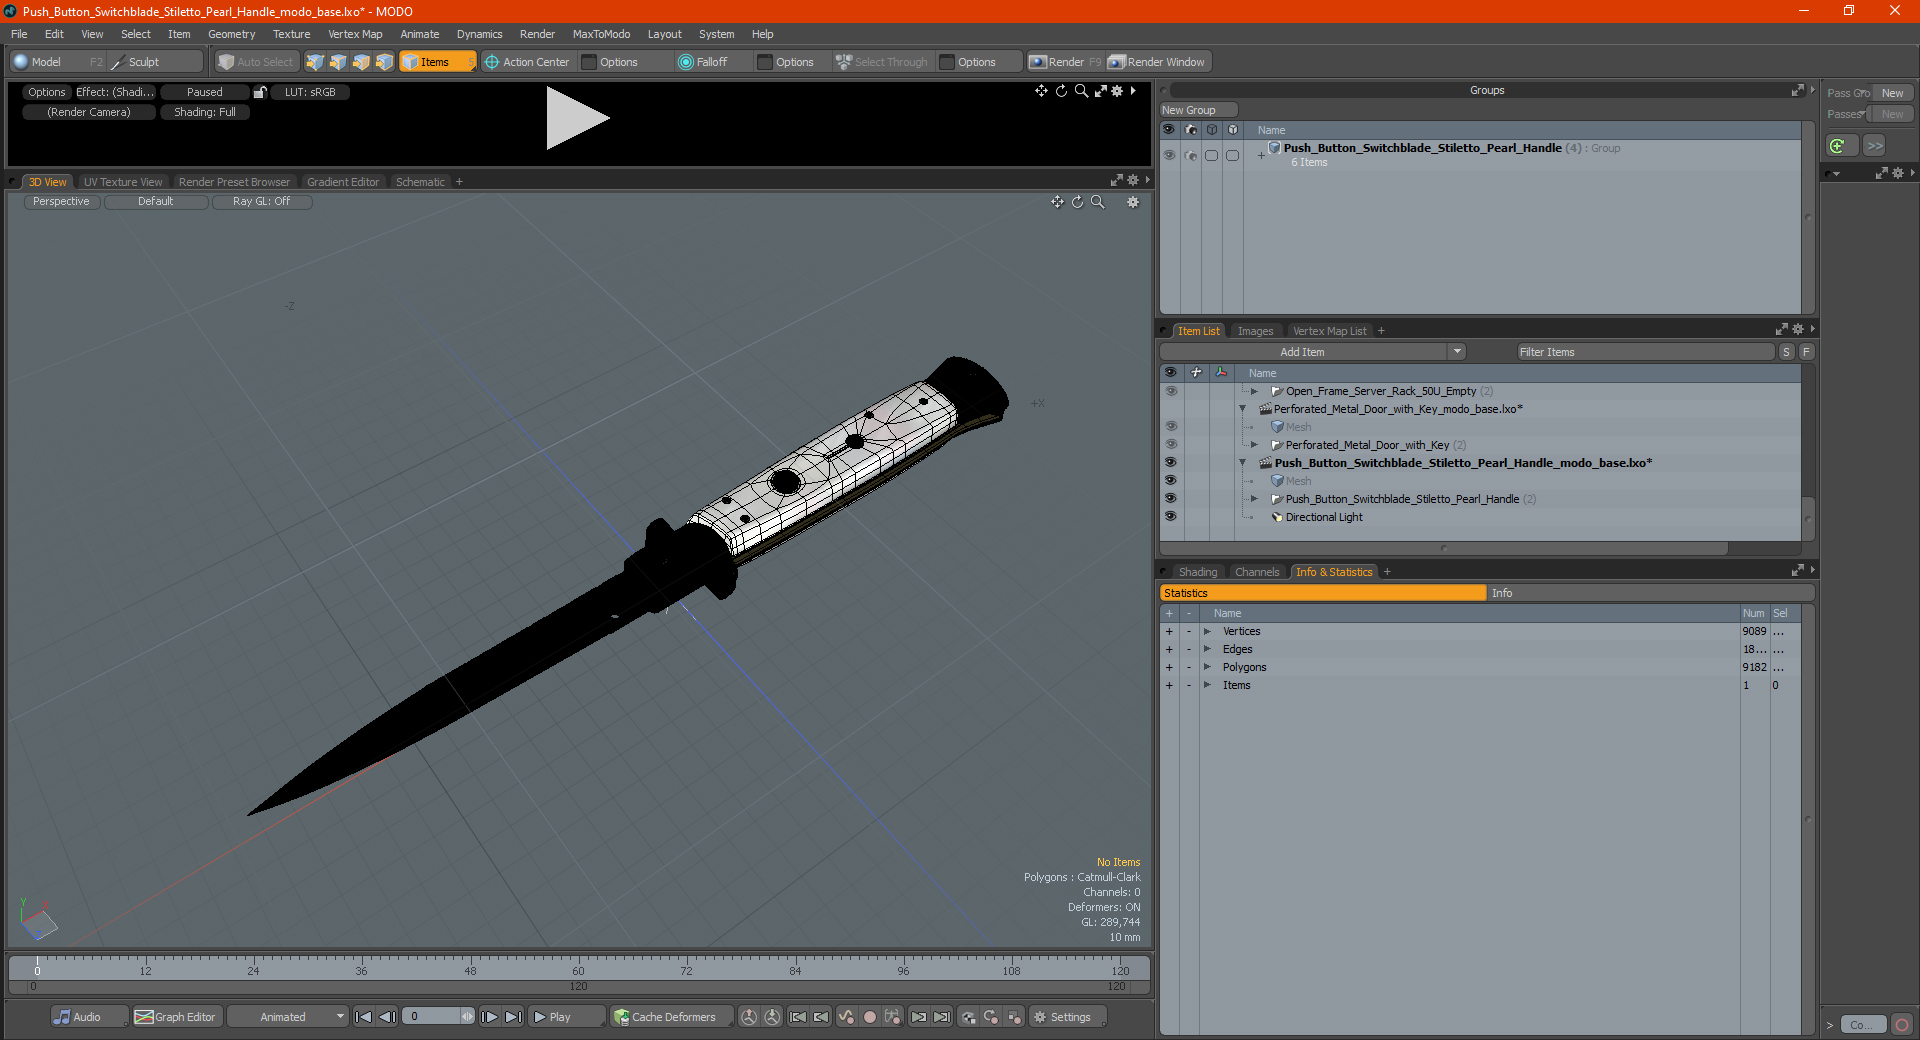Expand Polygons statistics row
Screen dimensions: 1920x1040
click(1208, 667)
